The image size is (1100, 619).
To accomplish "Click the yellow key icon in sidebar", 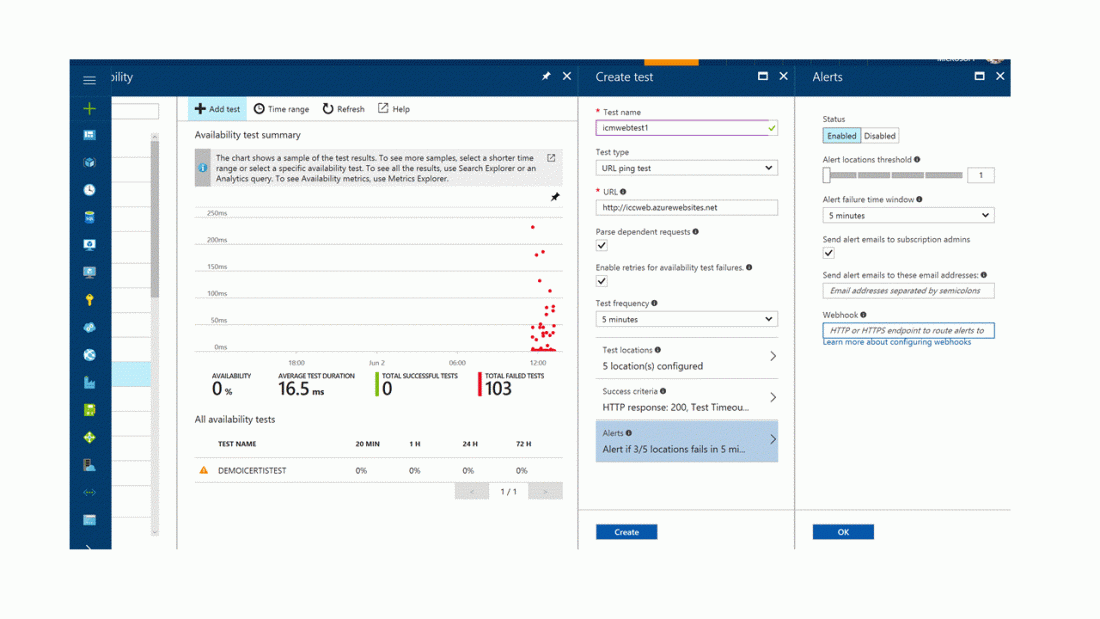I will coord(89,300).
